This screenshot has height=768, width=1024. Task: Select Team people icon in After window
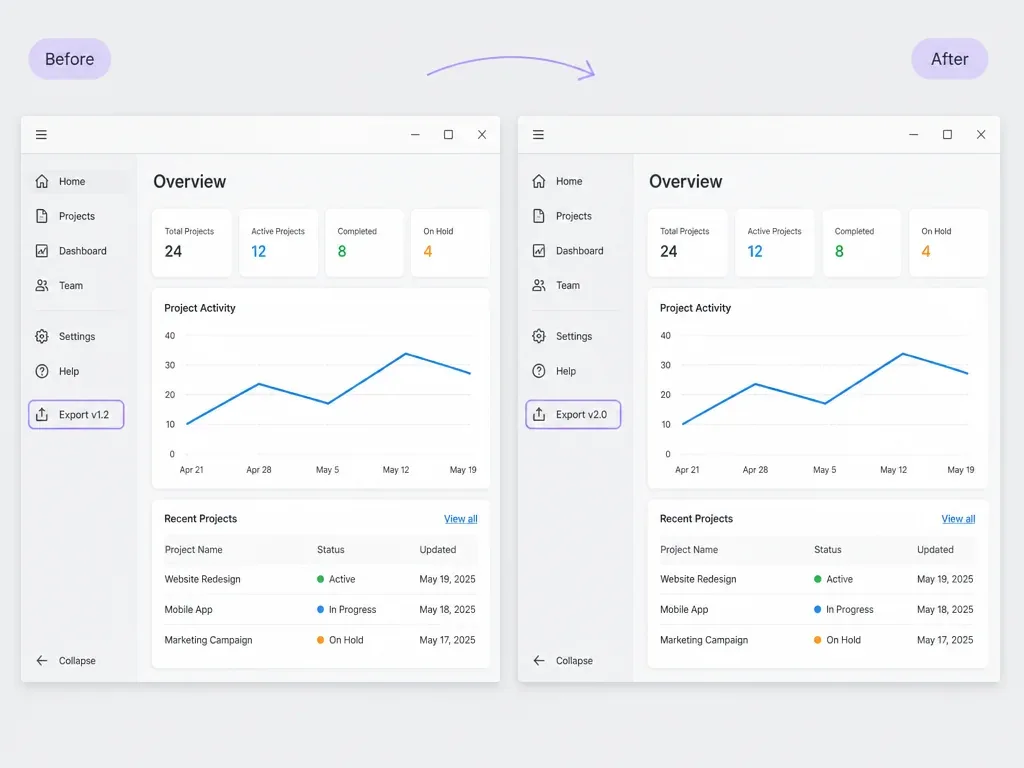coord(539,285)
